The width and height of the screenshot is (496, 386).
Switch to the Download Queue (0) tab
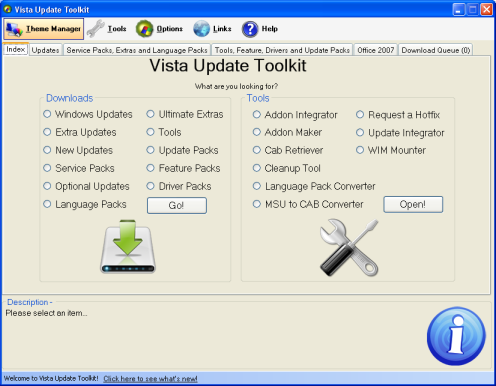(x=436, y=50)
